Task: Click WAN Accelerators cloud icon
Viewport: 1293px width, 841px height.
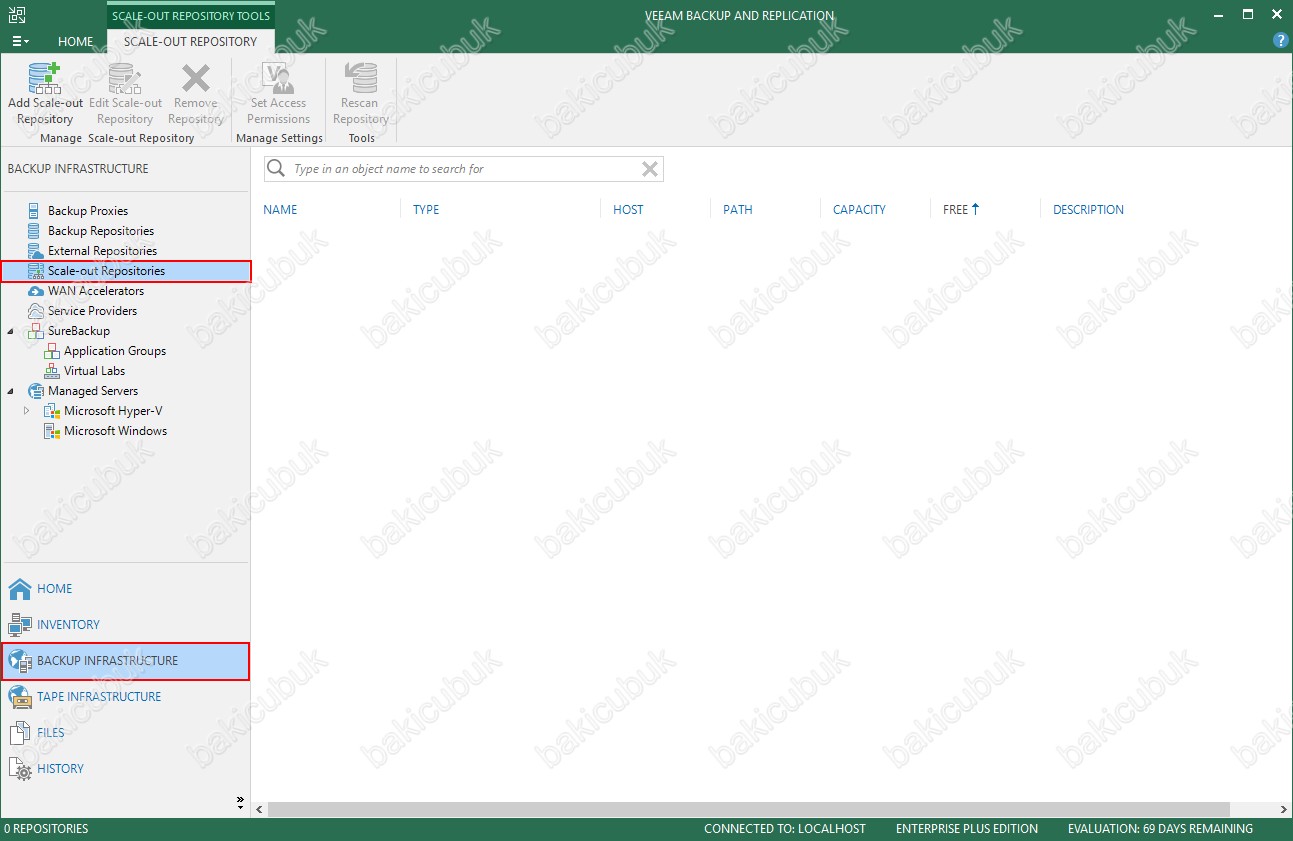Action: pyautogui.click(x=35, y=291)
